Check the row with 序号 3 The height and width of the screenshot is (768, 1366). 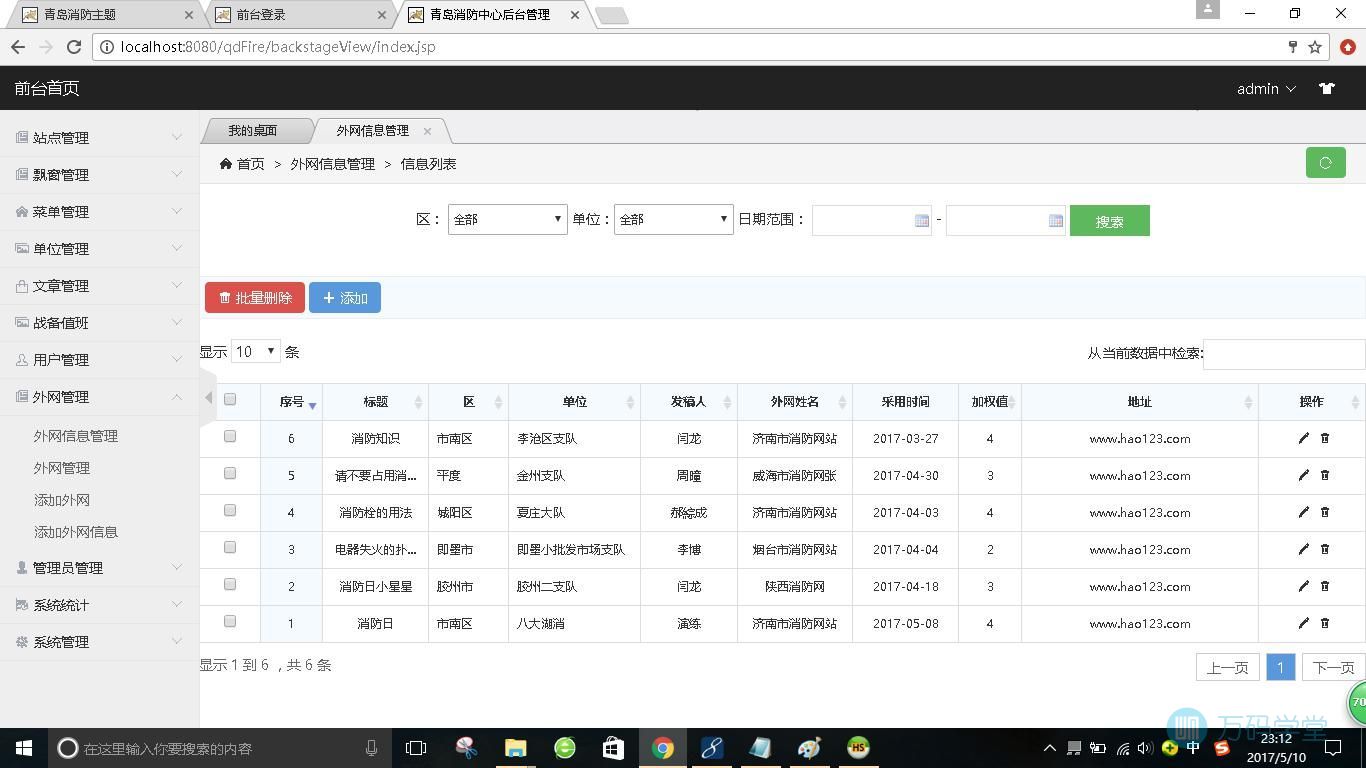pyautogui.click(x=230, y=547)
